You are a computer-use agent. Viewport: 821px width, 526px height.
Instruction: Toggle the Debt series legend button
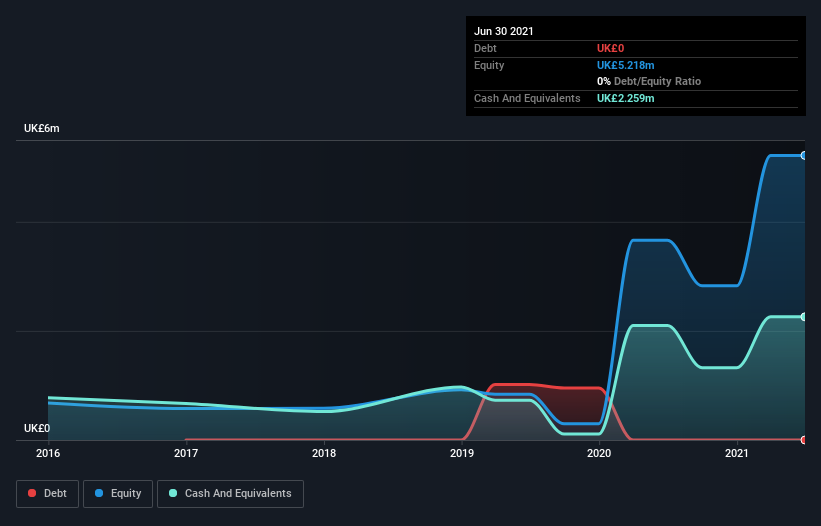click(48, 494)
